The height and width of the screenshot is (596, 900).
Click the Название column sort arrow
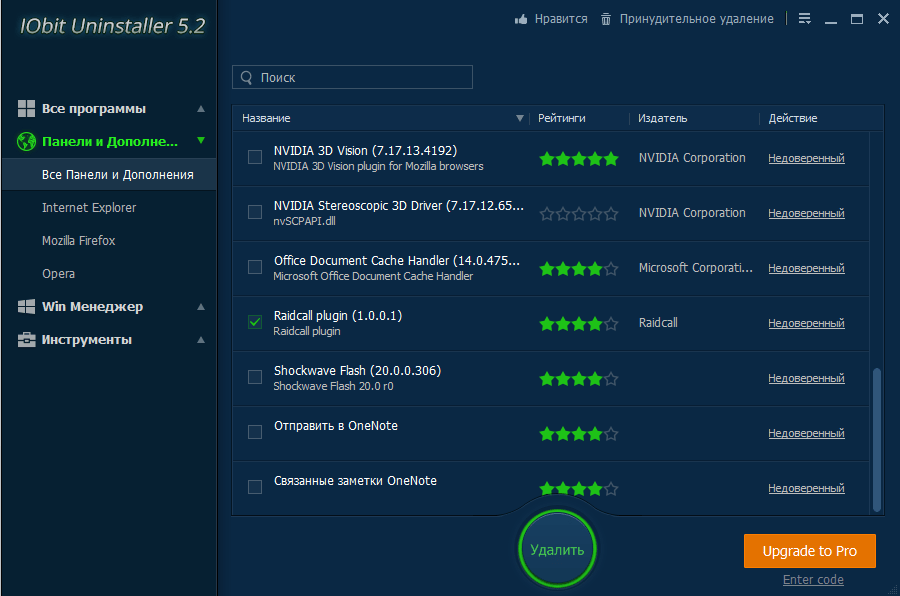click(519, 118)
